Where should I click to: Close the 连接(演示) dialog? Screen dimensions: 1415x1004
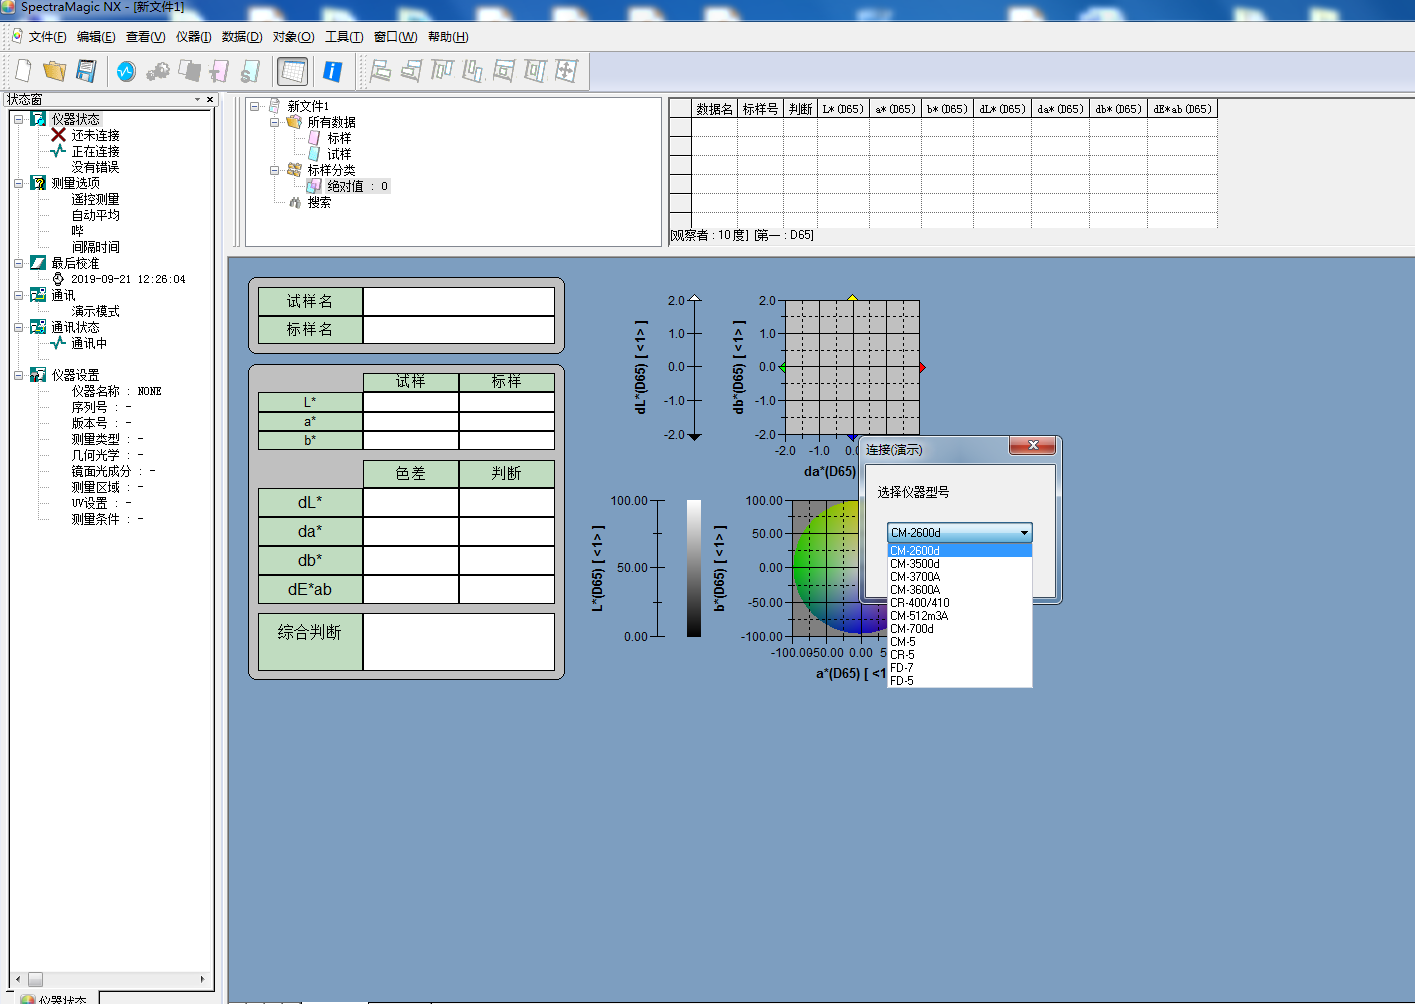[x=1033, y=445]
